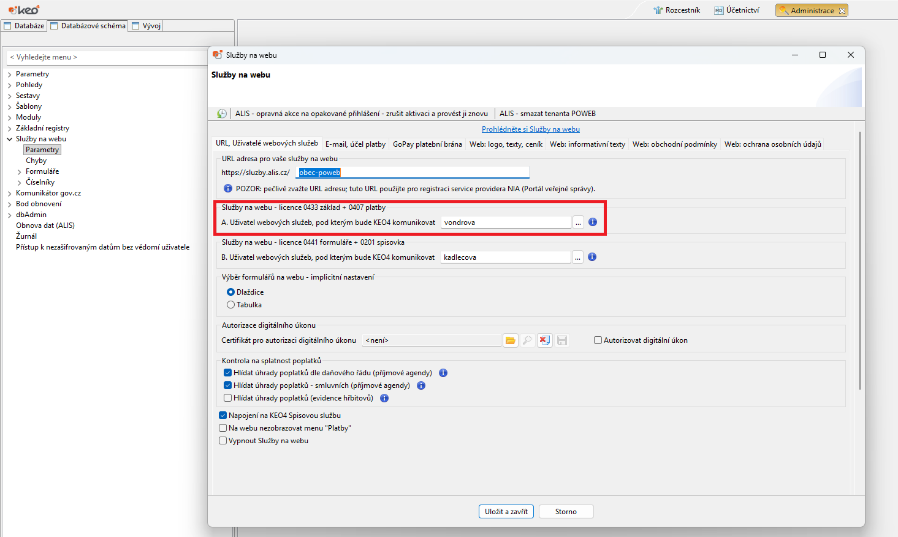
Task: Check Vypnout Služby na webu
Action: click(223, 440)
